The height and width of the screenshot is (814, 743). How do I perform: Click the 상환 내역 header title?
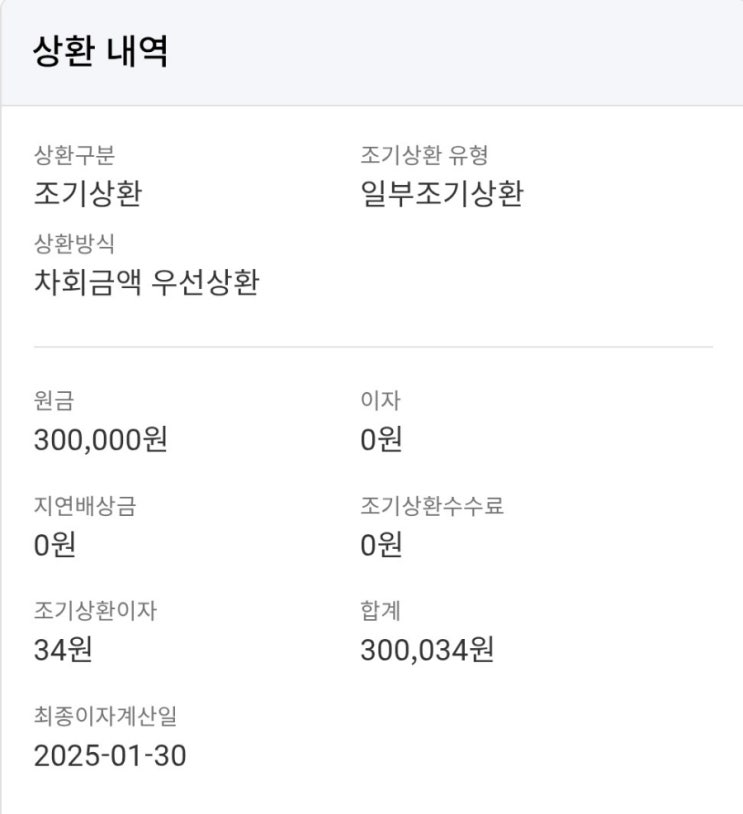[101, 52]
